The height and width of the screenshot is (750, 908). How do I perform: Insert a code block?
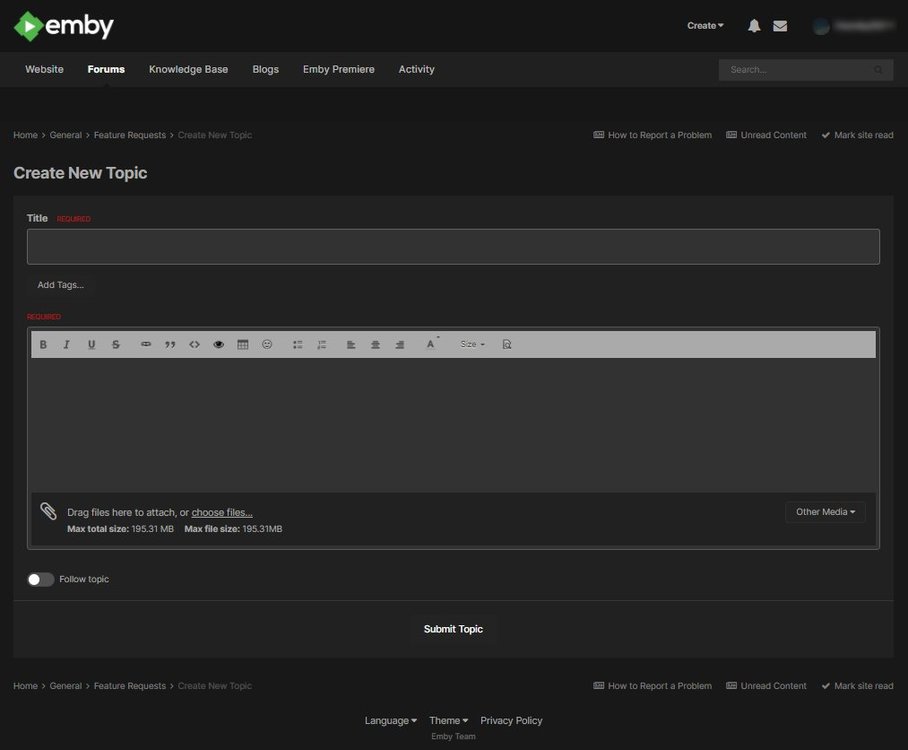195,345
